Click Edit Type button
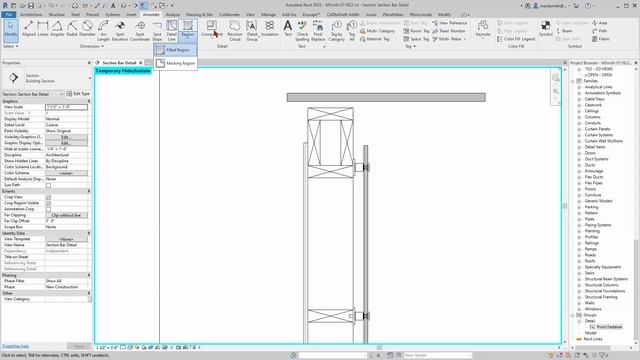Screen dimensions: 640x360 pyautogui.click(x=78, y=94)
